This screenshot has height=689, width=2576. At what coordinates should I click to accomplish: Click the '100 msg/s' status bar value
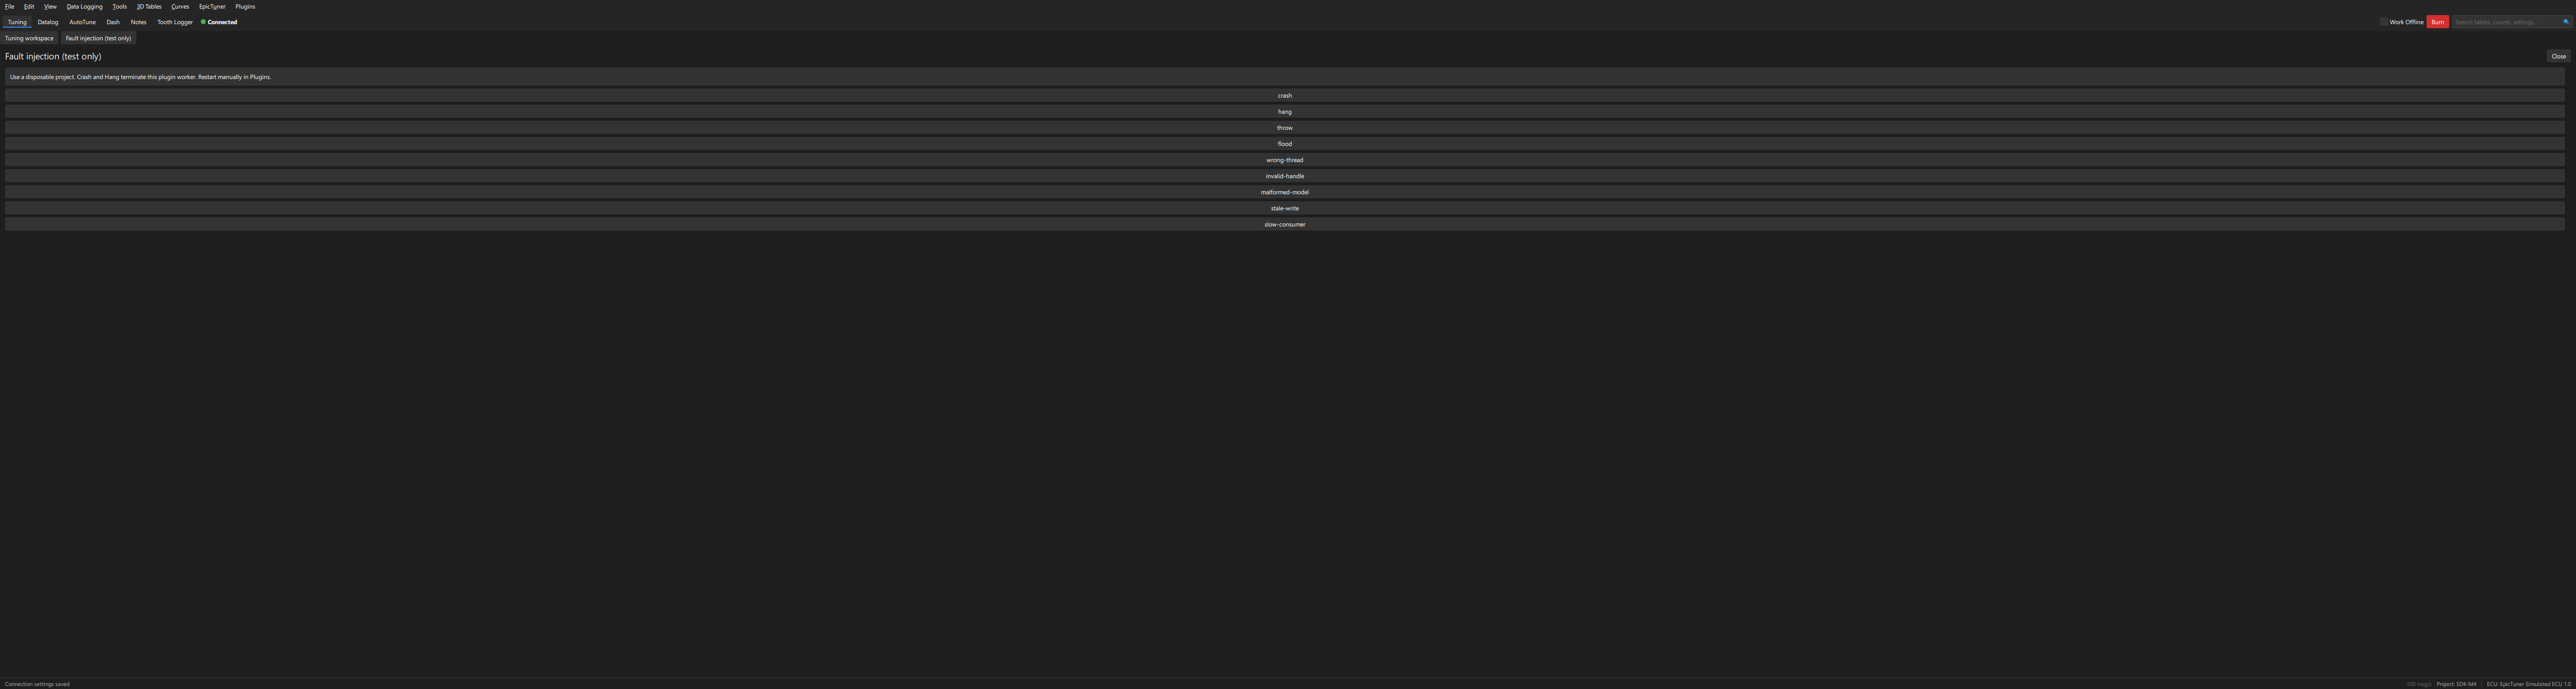[x=2418, y=684]
